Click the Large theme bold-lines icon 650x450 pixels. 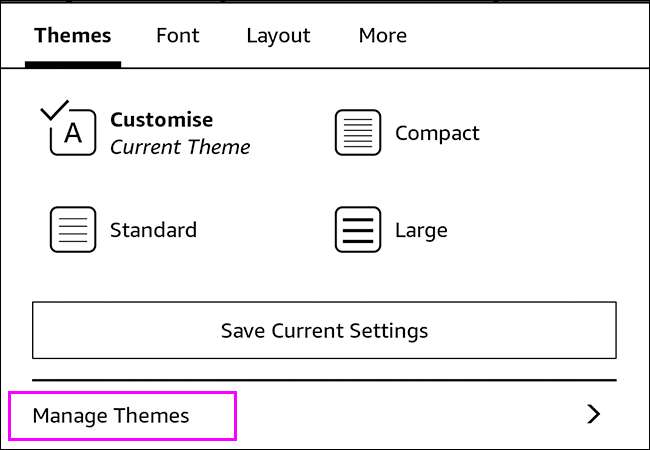tap(357, 230)
